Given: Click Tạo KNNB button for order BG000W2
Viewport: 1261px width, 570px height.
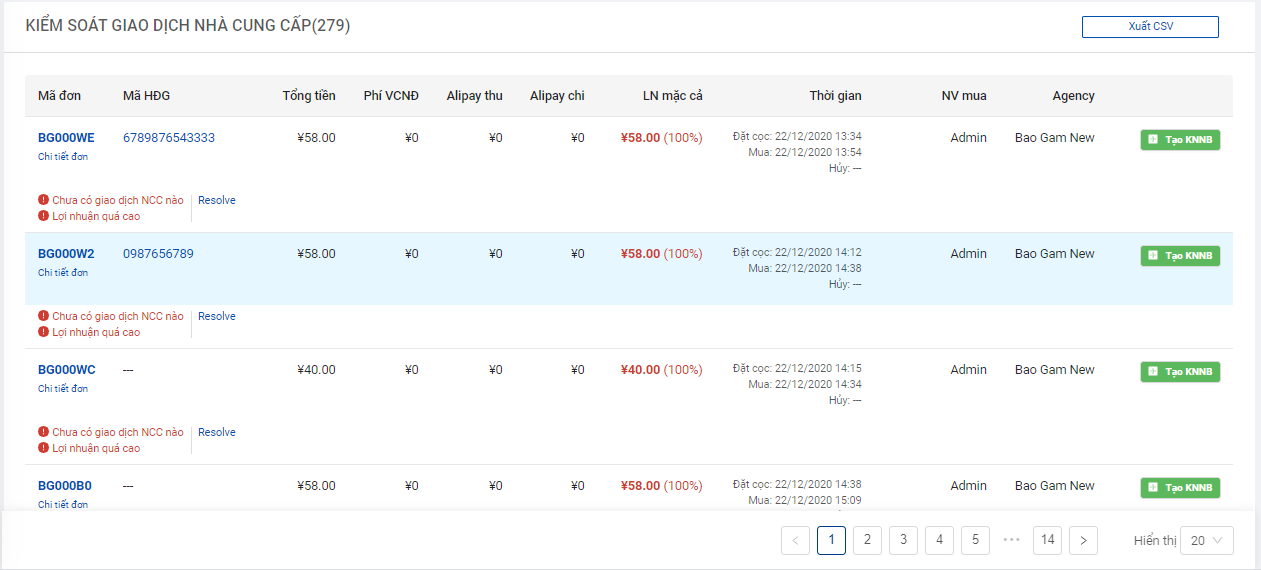Looking at the screenshot, I should tap(1180, 256).
